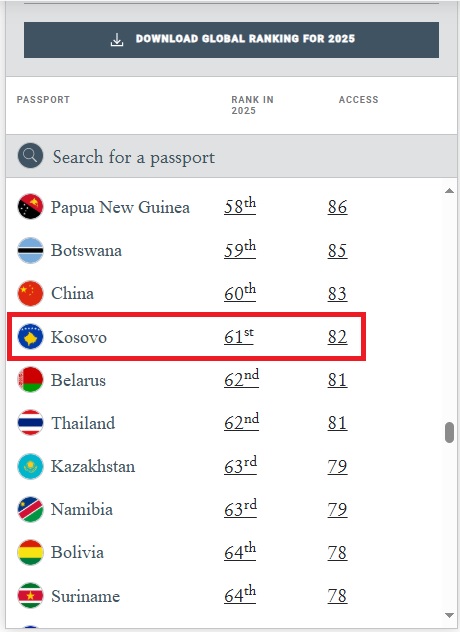The height and width of the screenshot is (632, 460).
Task: Select the Kazakhstan flag icon
Action: click(x=30, y=466)
